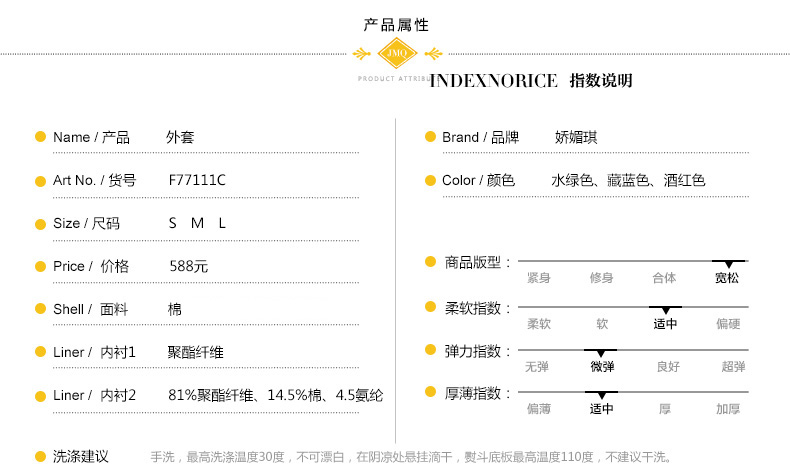
Task: Click the yellow bullet beside Name / 产品
Action: pos(40,137)
